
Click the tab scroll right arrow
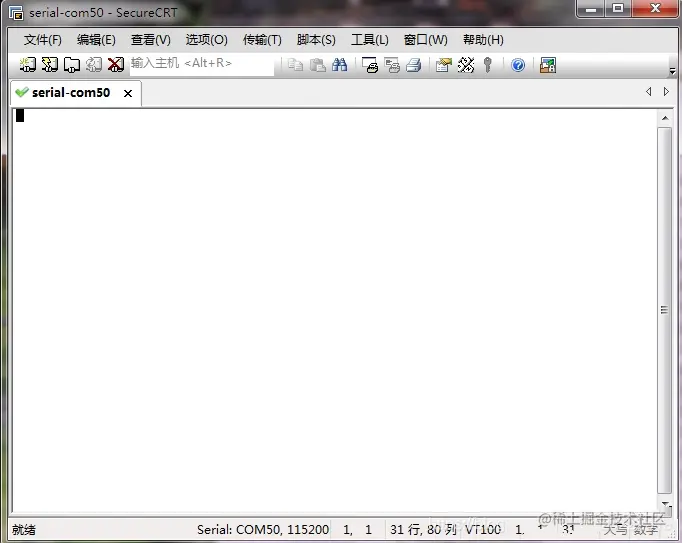pos(666,91)
